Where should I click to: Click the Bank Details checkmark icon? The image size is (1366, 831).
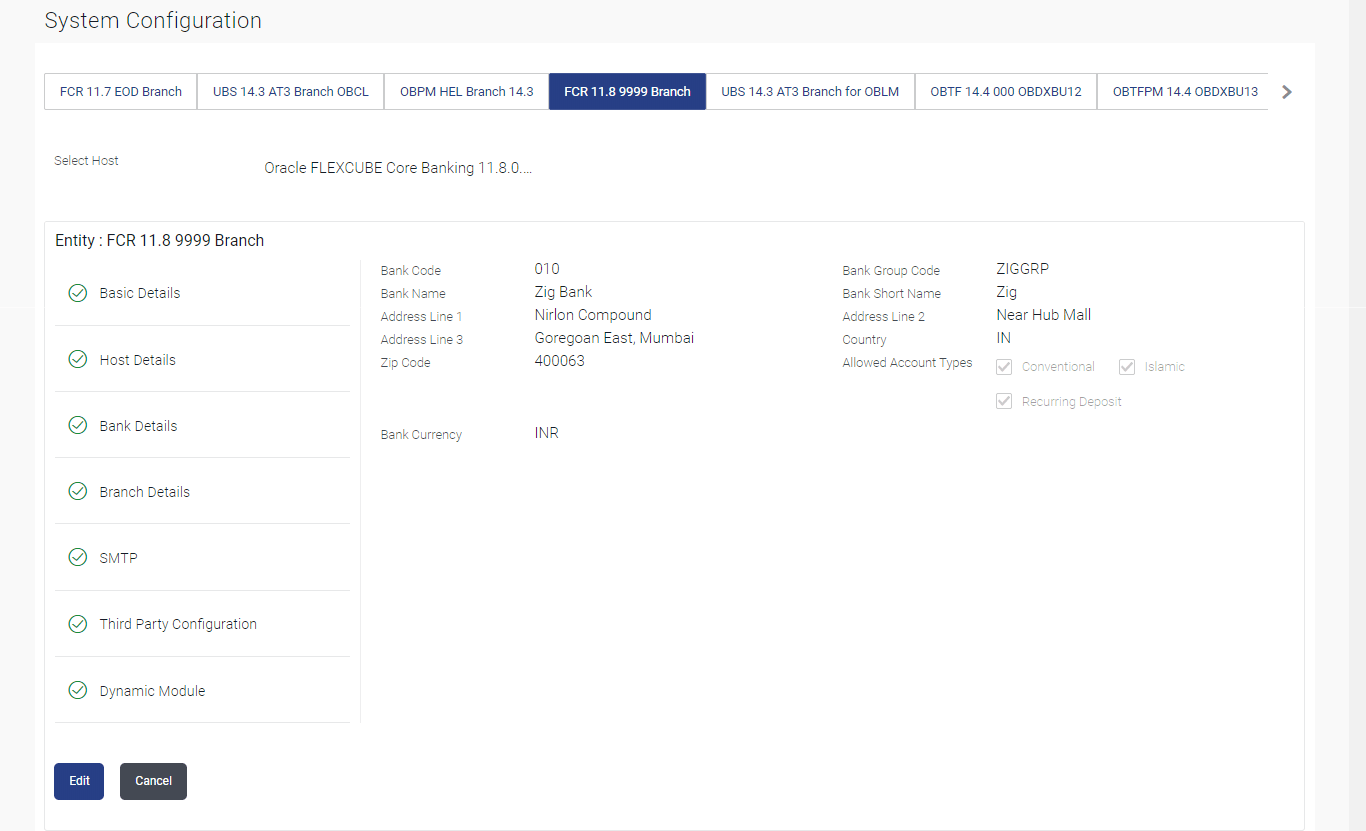pyautogui.click(x=77, y=425)
